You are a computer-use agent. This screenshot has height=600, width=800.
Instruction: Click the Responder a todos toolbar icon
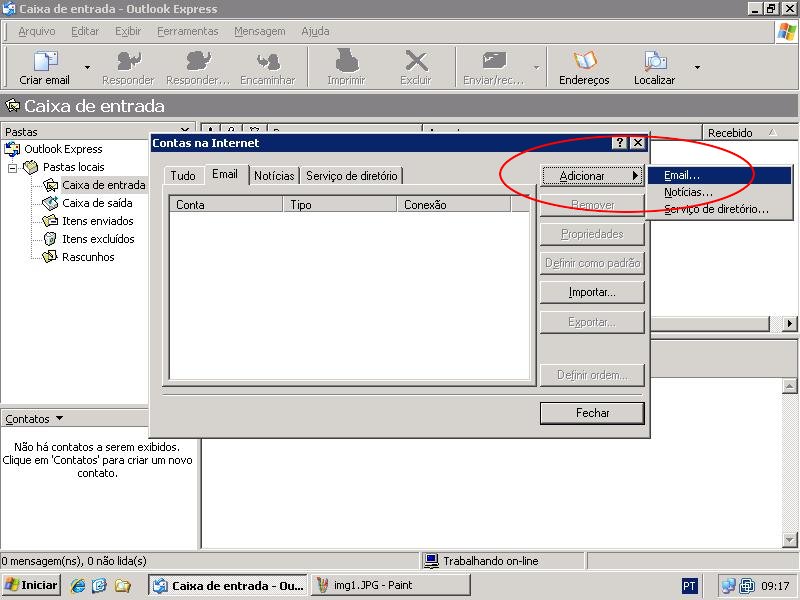198,61
